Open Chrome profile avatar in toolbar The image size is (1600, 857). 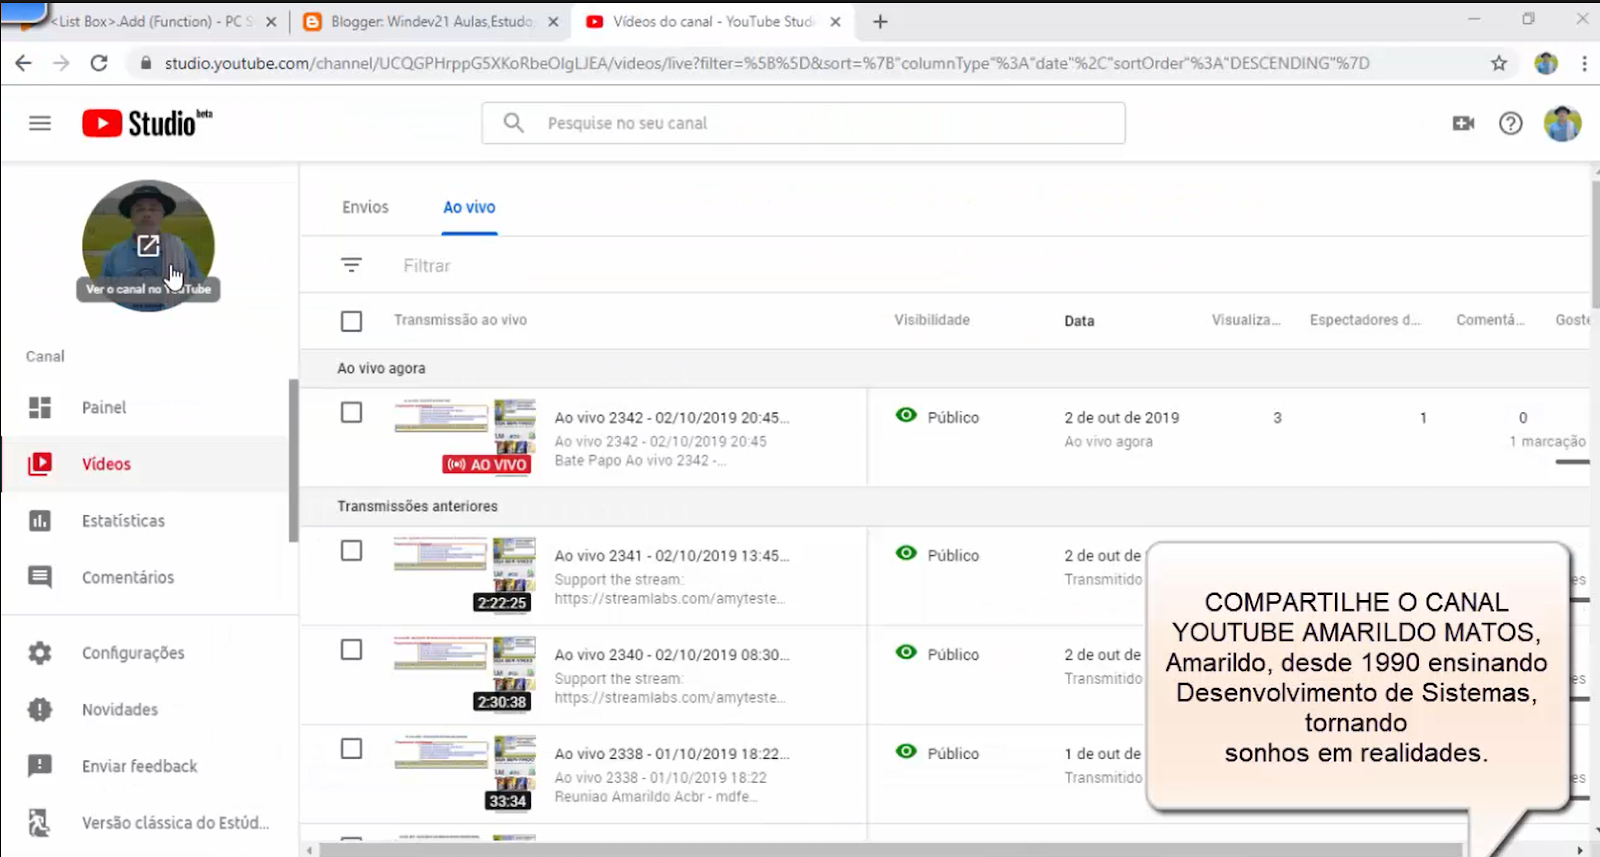(1546, 63)
